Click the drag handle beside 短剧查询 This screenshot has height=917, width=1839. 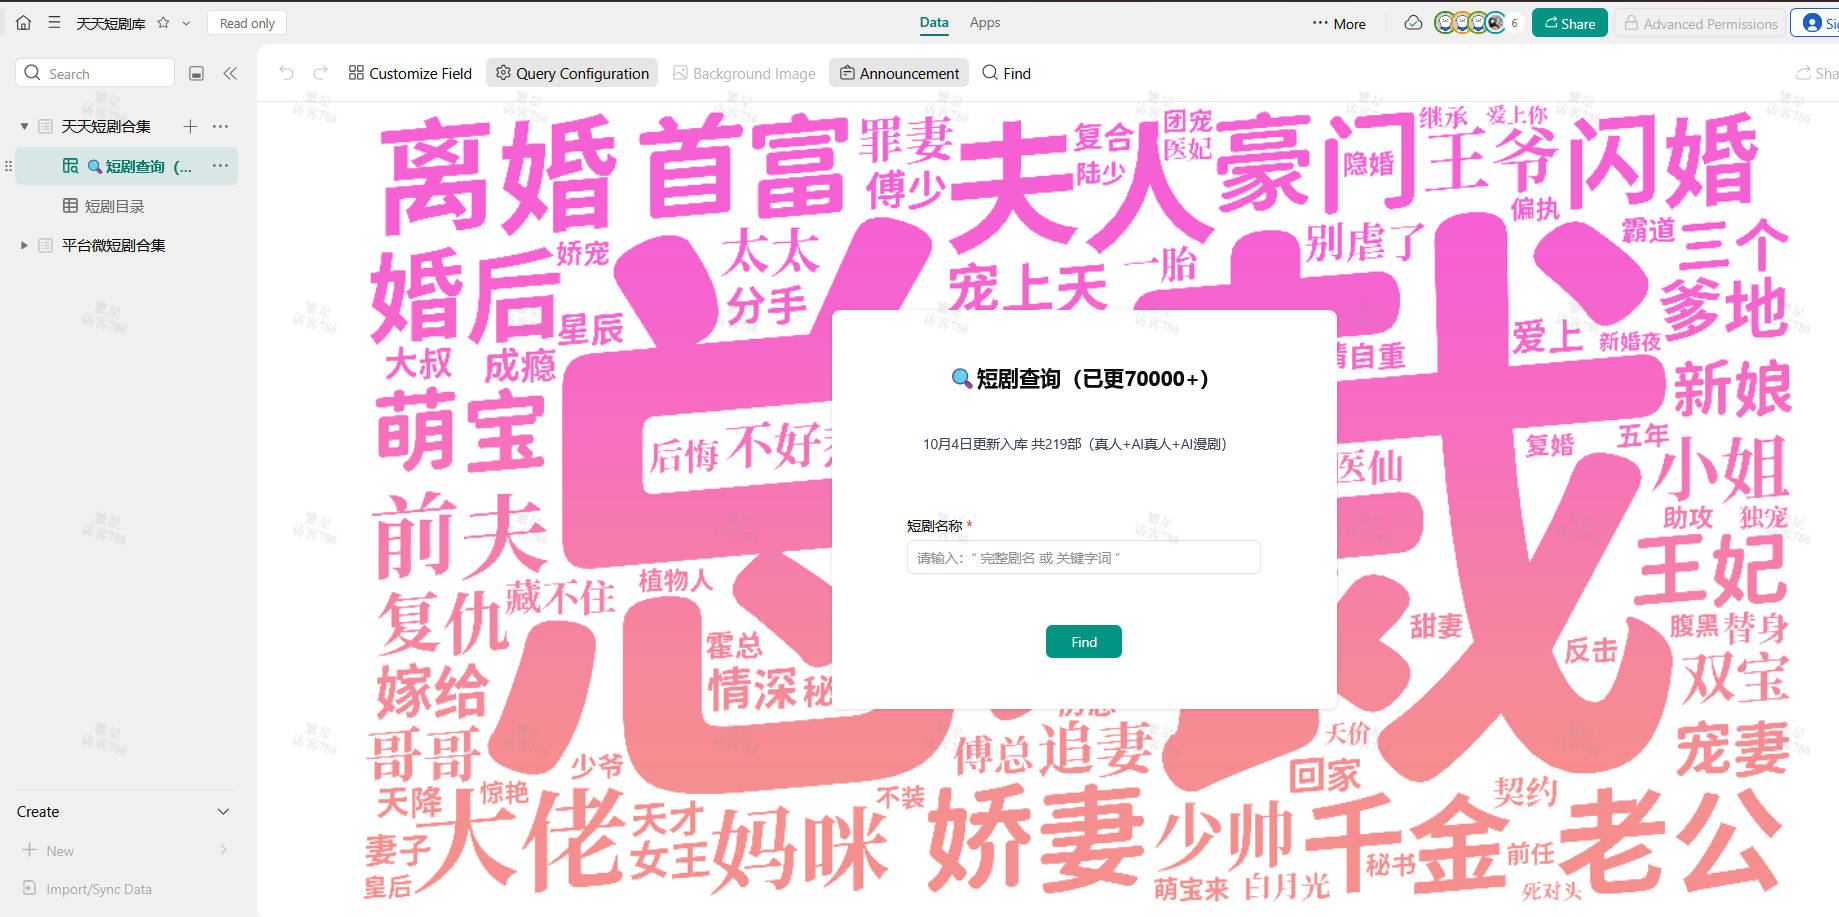pyautogui.click(x=8, y=166)
